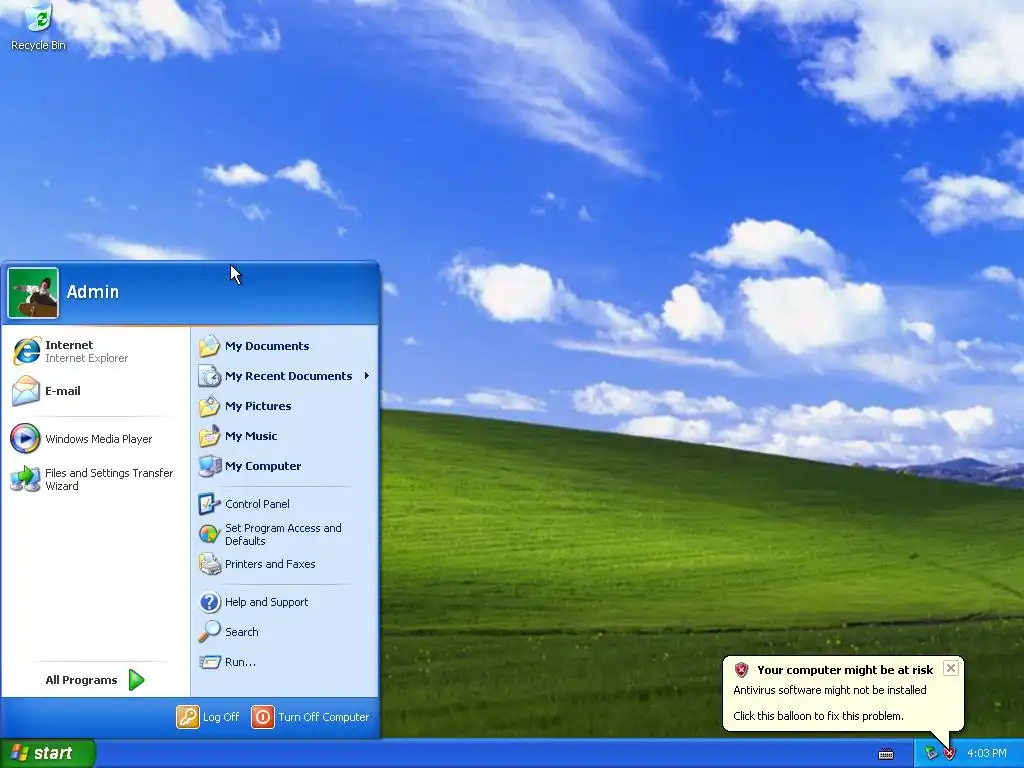Click the Log Off key icon
Viewport: 1024px width, 768px height.
[x=187, y=716]
